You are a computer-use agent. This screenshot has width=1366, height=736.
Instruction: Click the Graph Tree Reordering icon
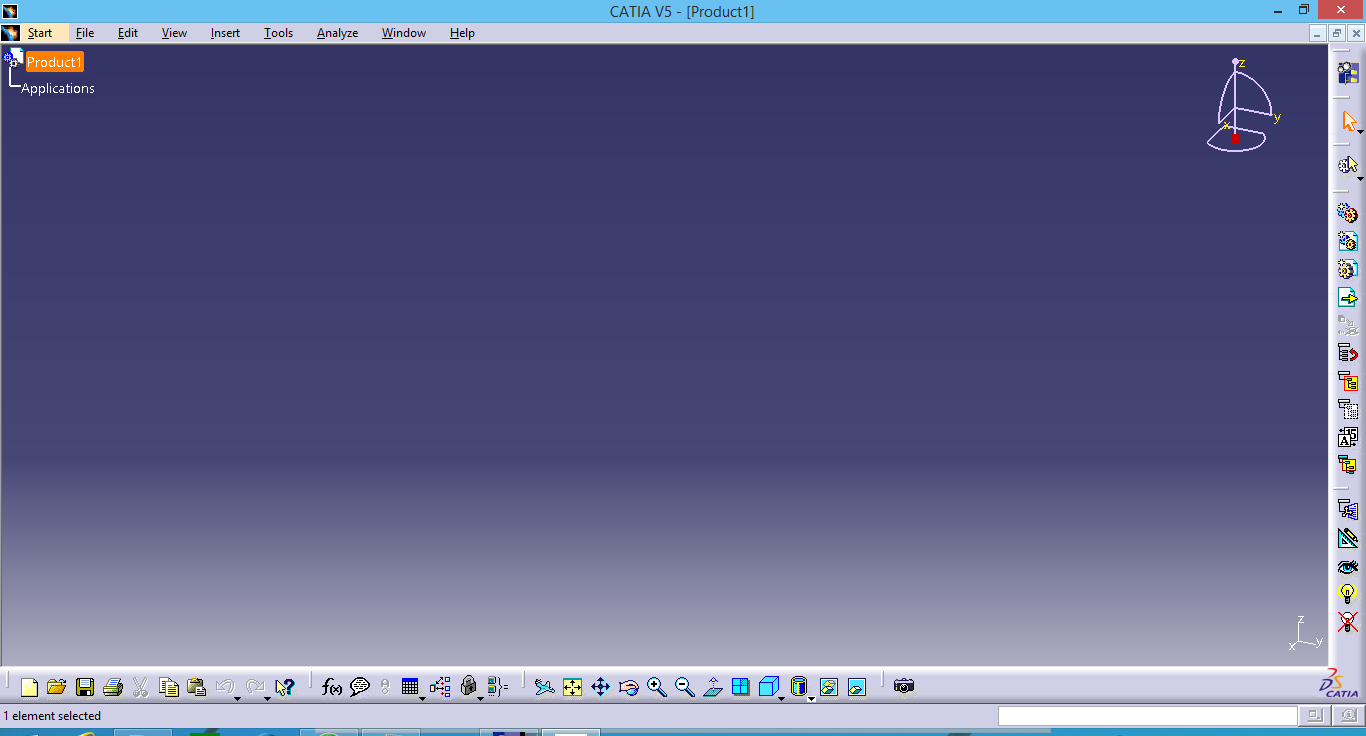(1348, 353)
